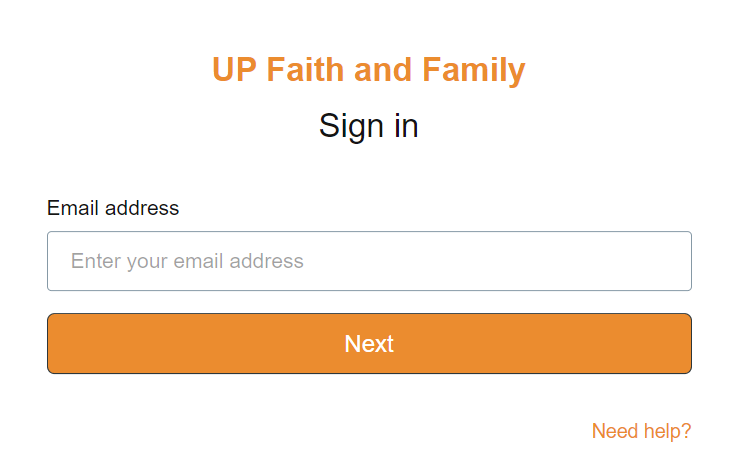Continue sign in by clicking Next
Screen dimensions: 738x475
369,344
